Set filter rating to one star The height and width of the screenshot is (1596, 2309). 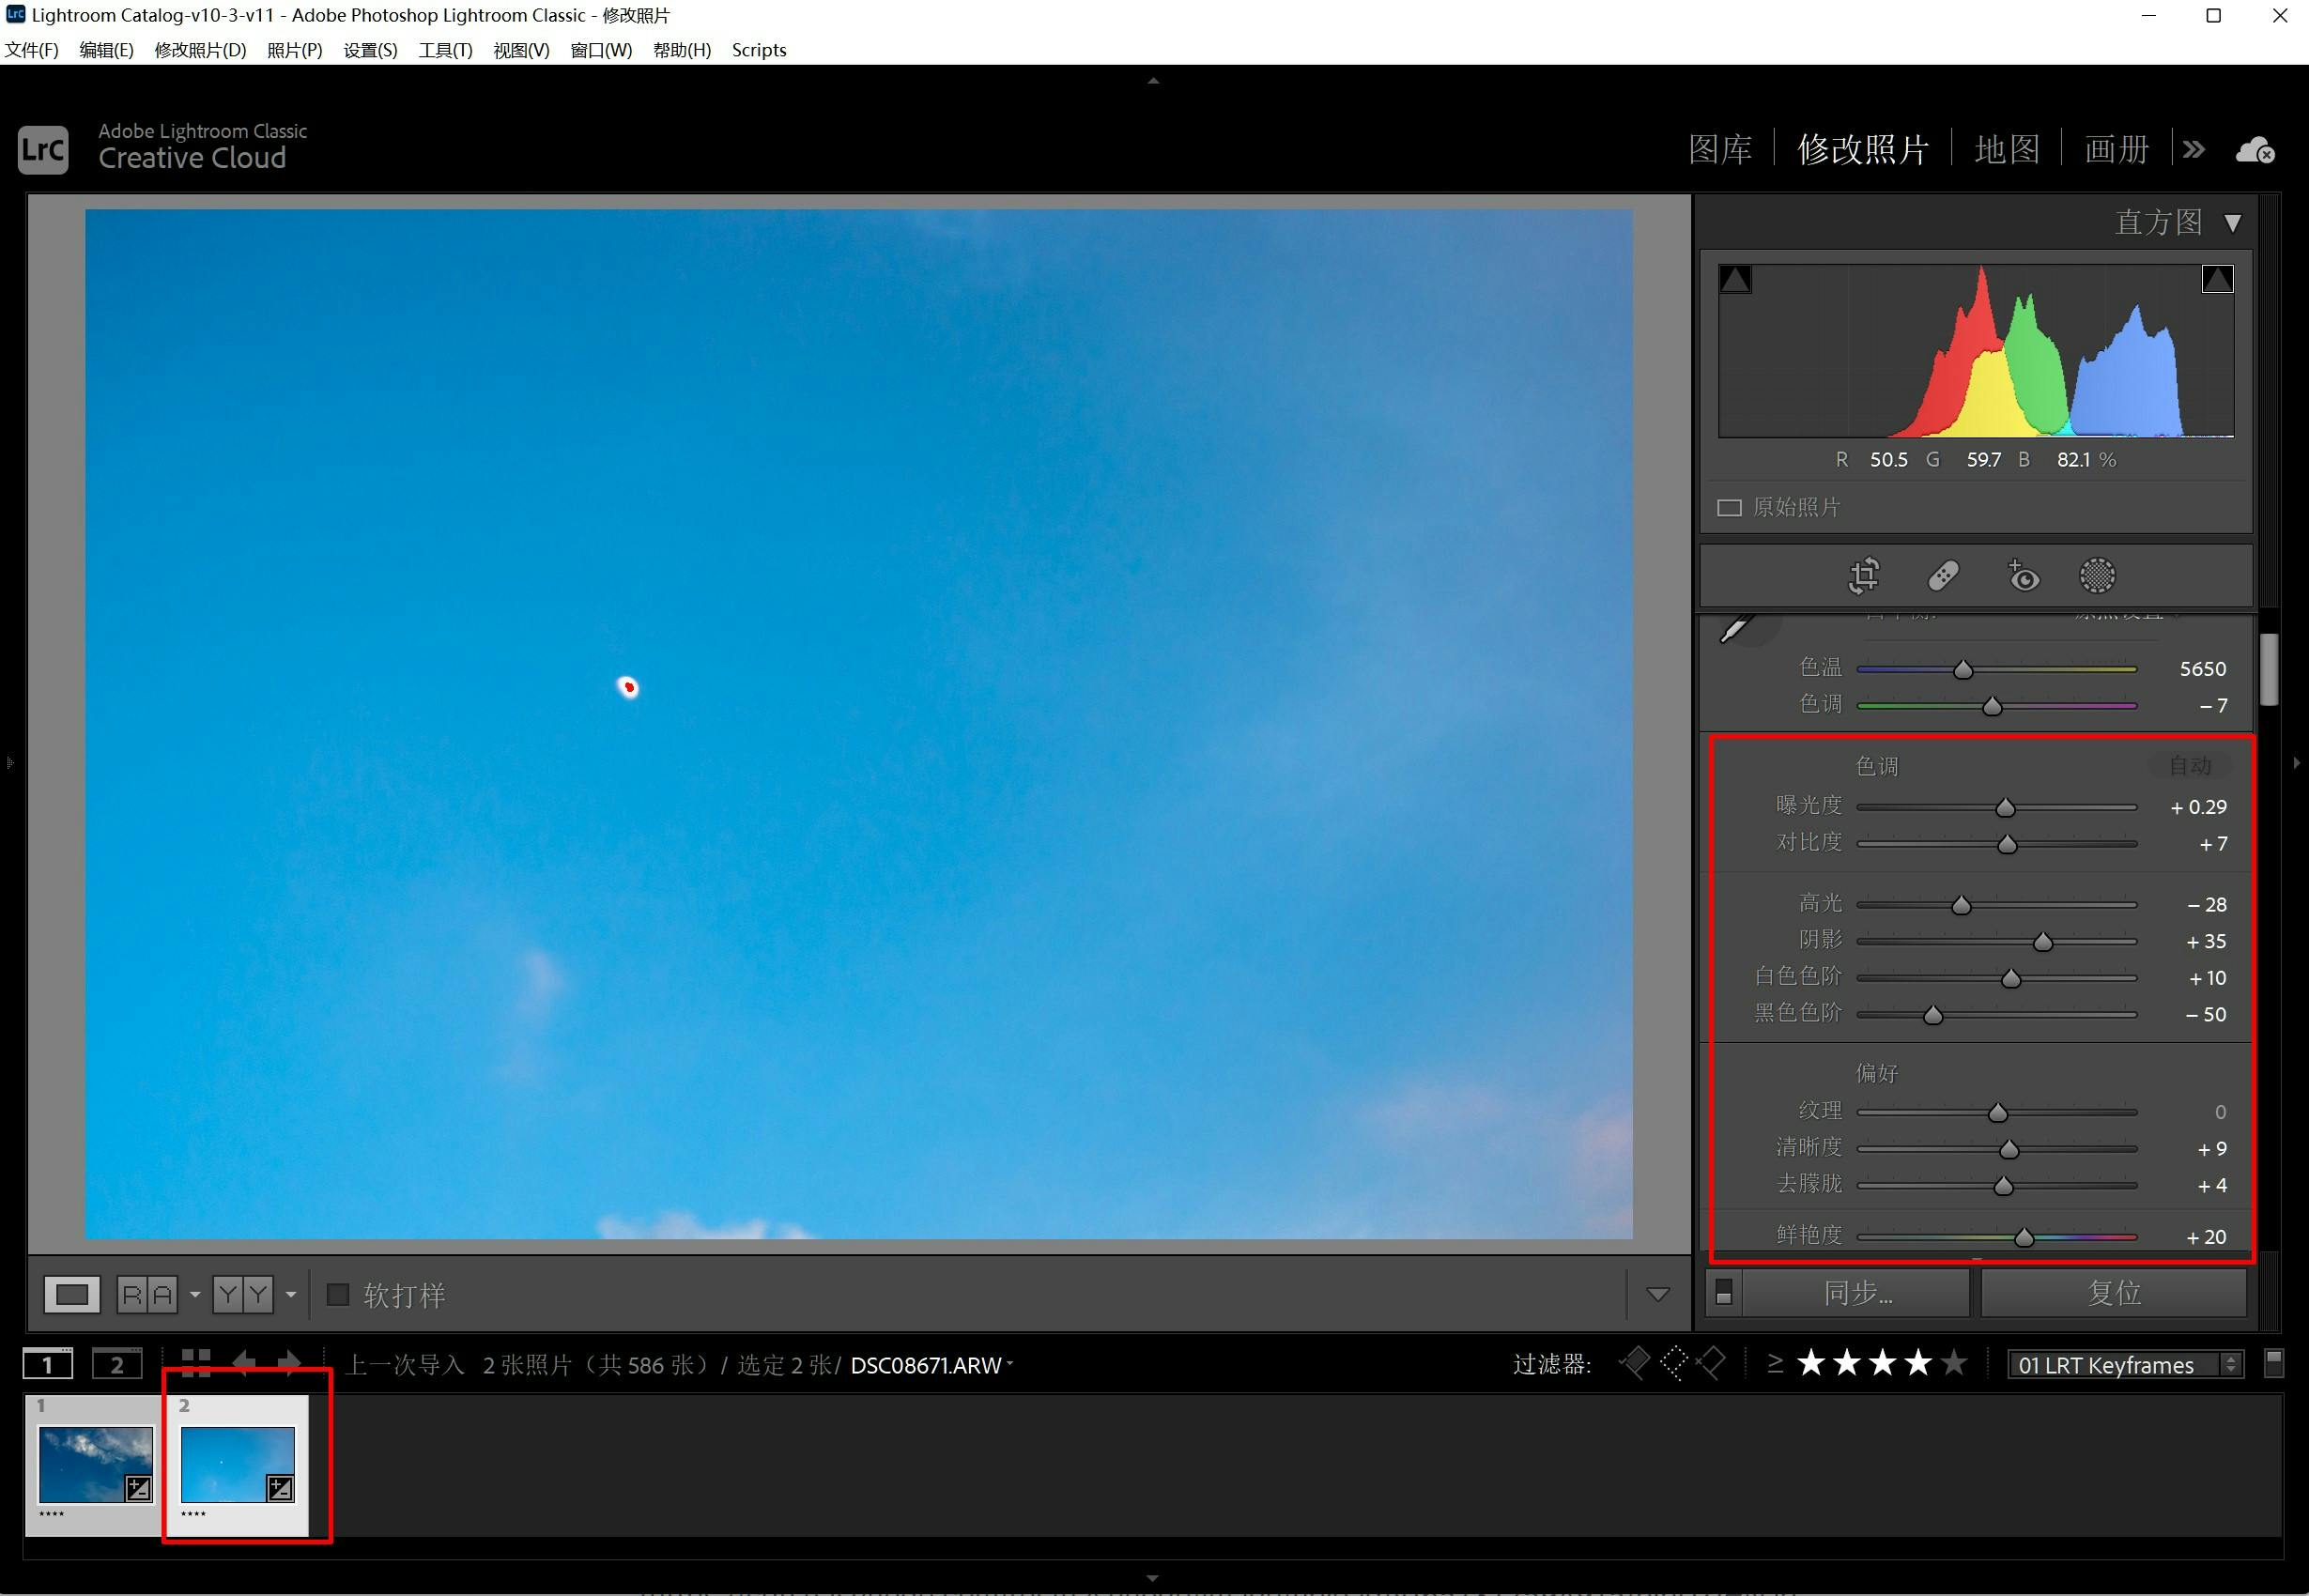pyautogui.click(x=1811, y=1363)
